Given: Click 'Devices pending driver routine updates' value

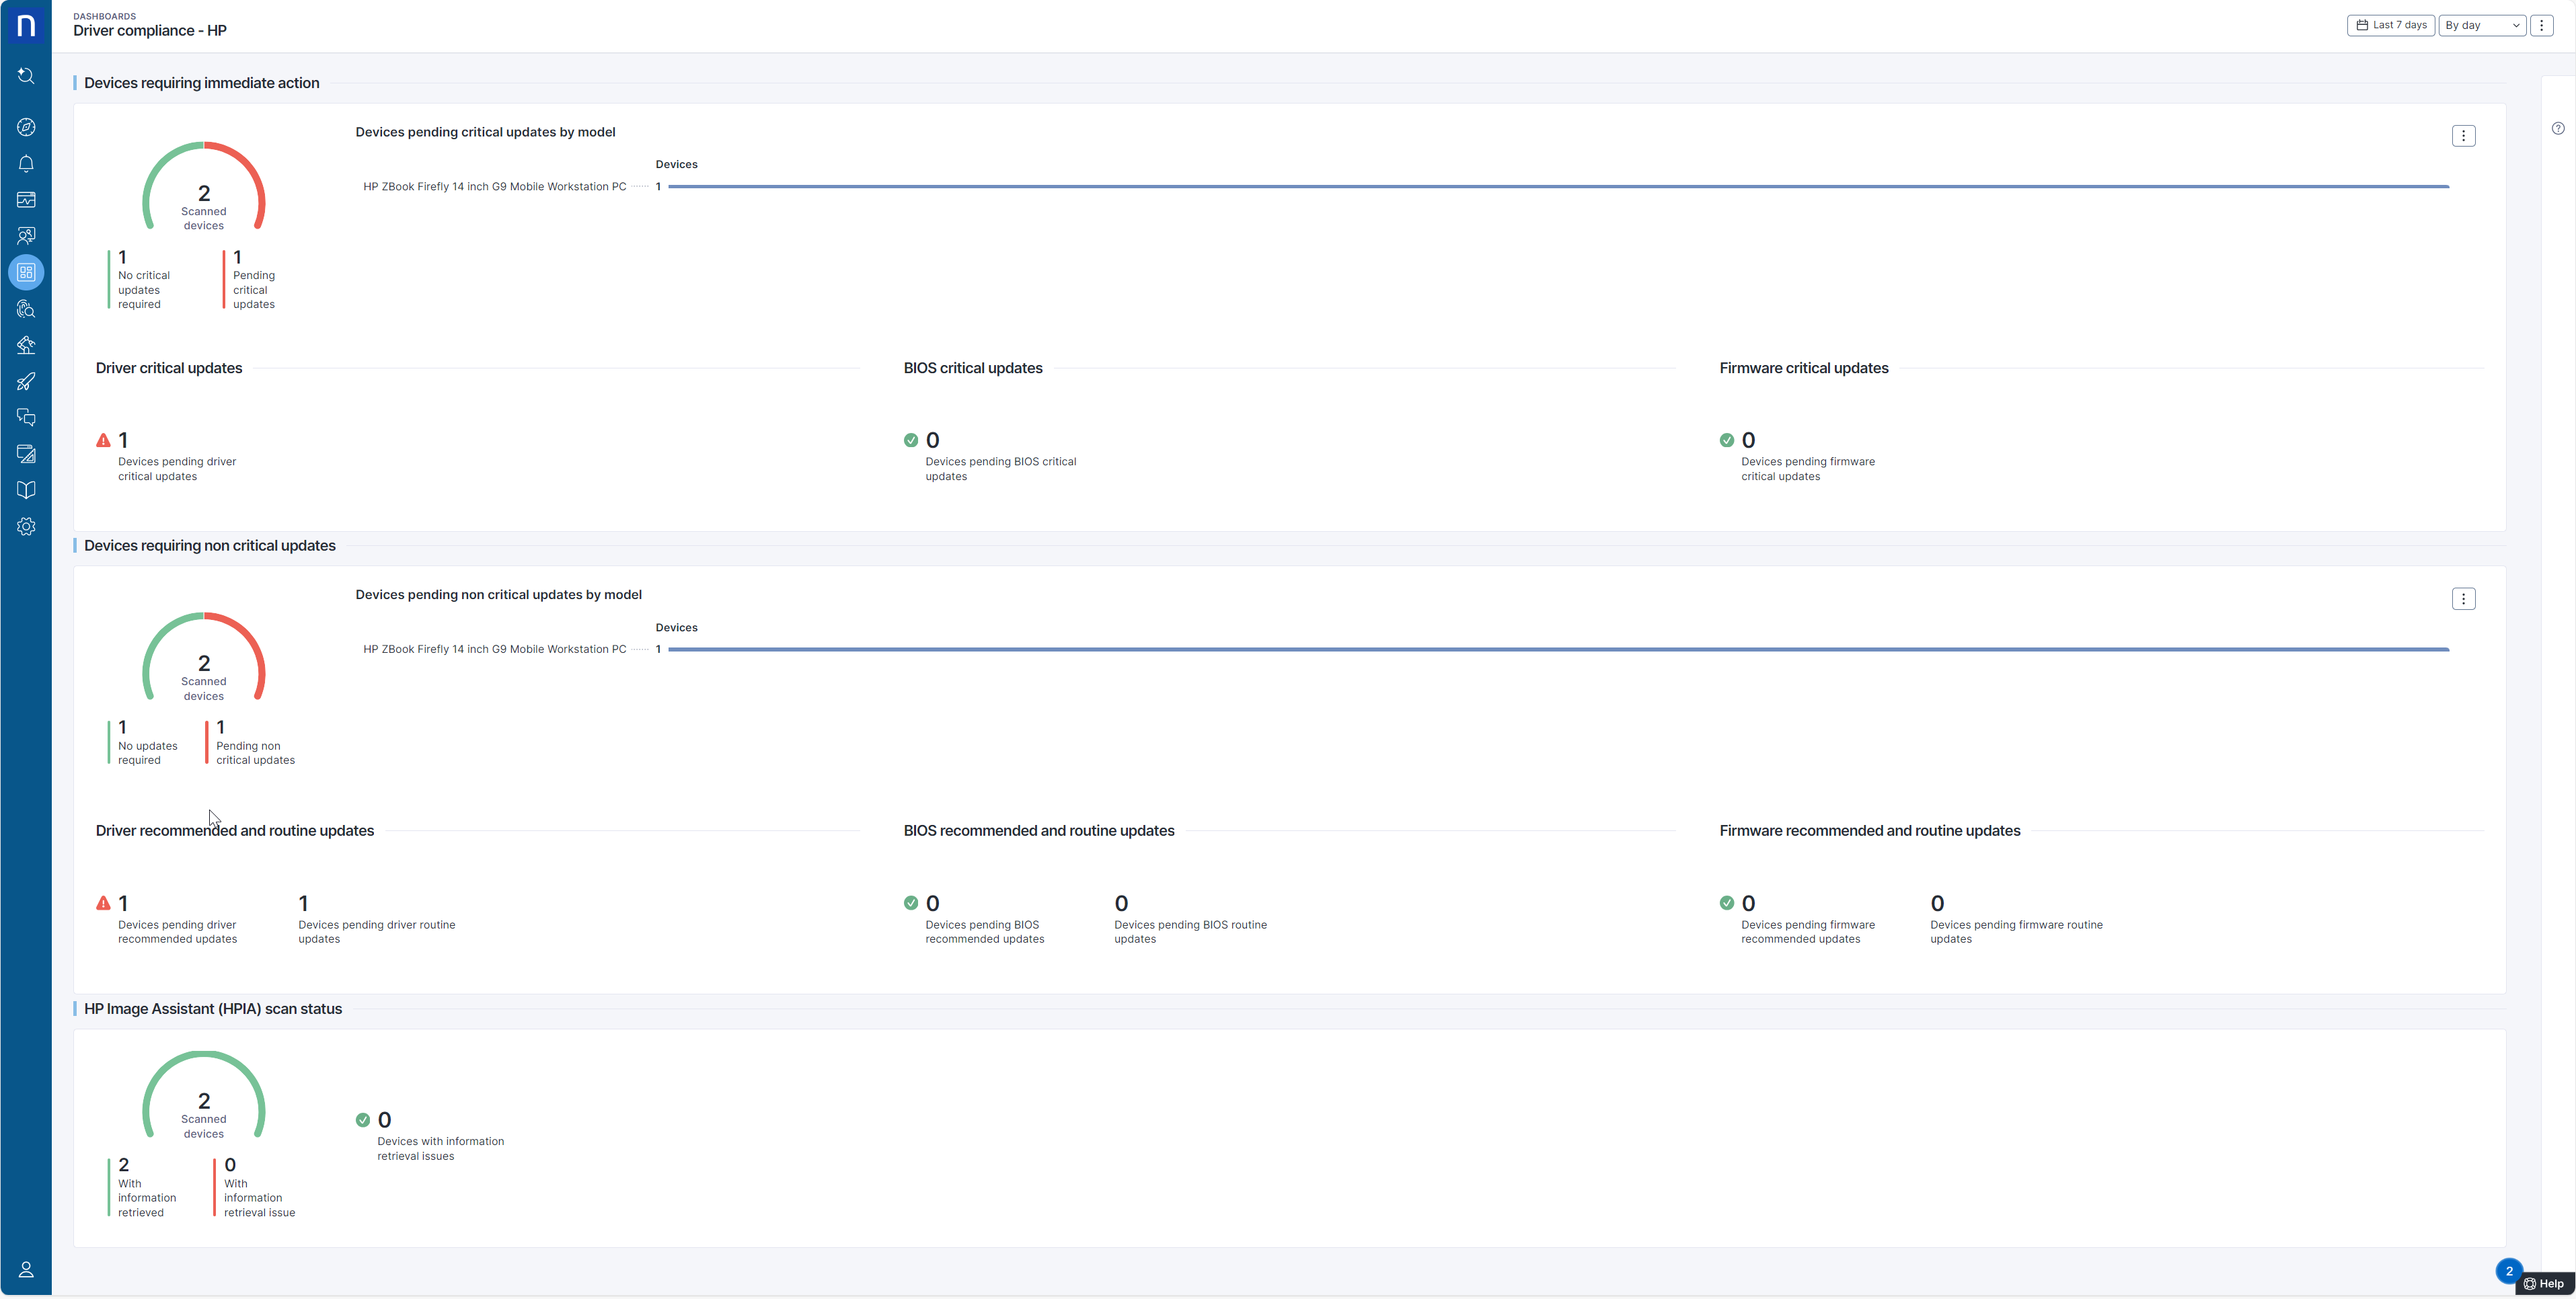Looking at the screenshot, I should pyautogui.click(x=303, y=903).
